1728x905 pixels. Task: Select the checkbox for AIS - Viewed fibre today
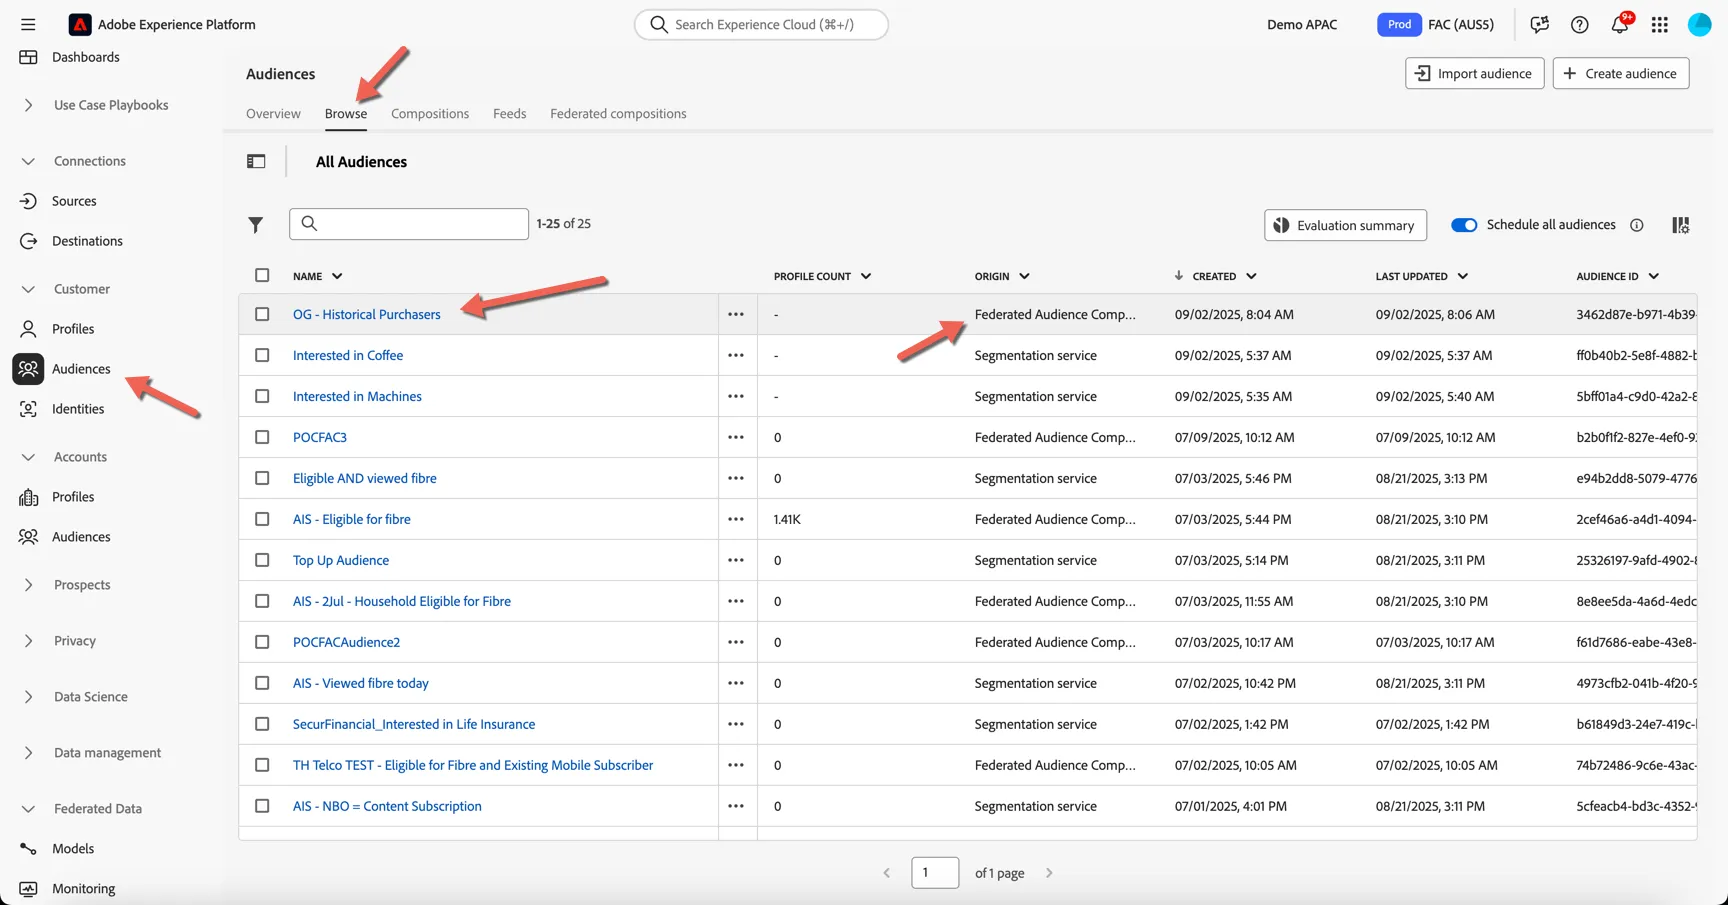click(262, 683)
